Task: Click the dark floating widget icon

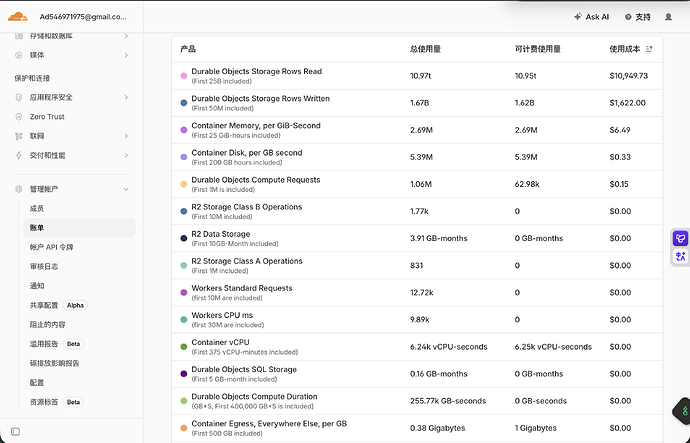Action: coord(683,411)
